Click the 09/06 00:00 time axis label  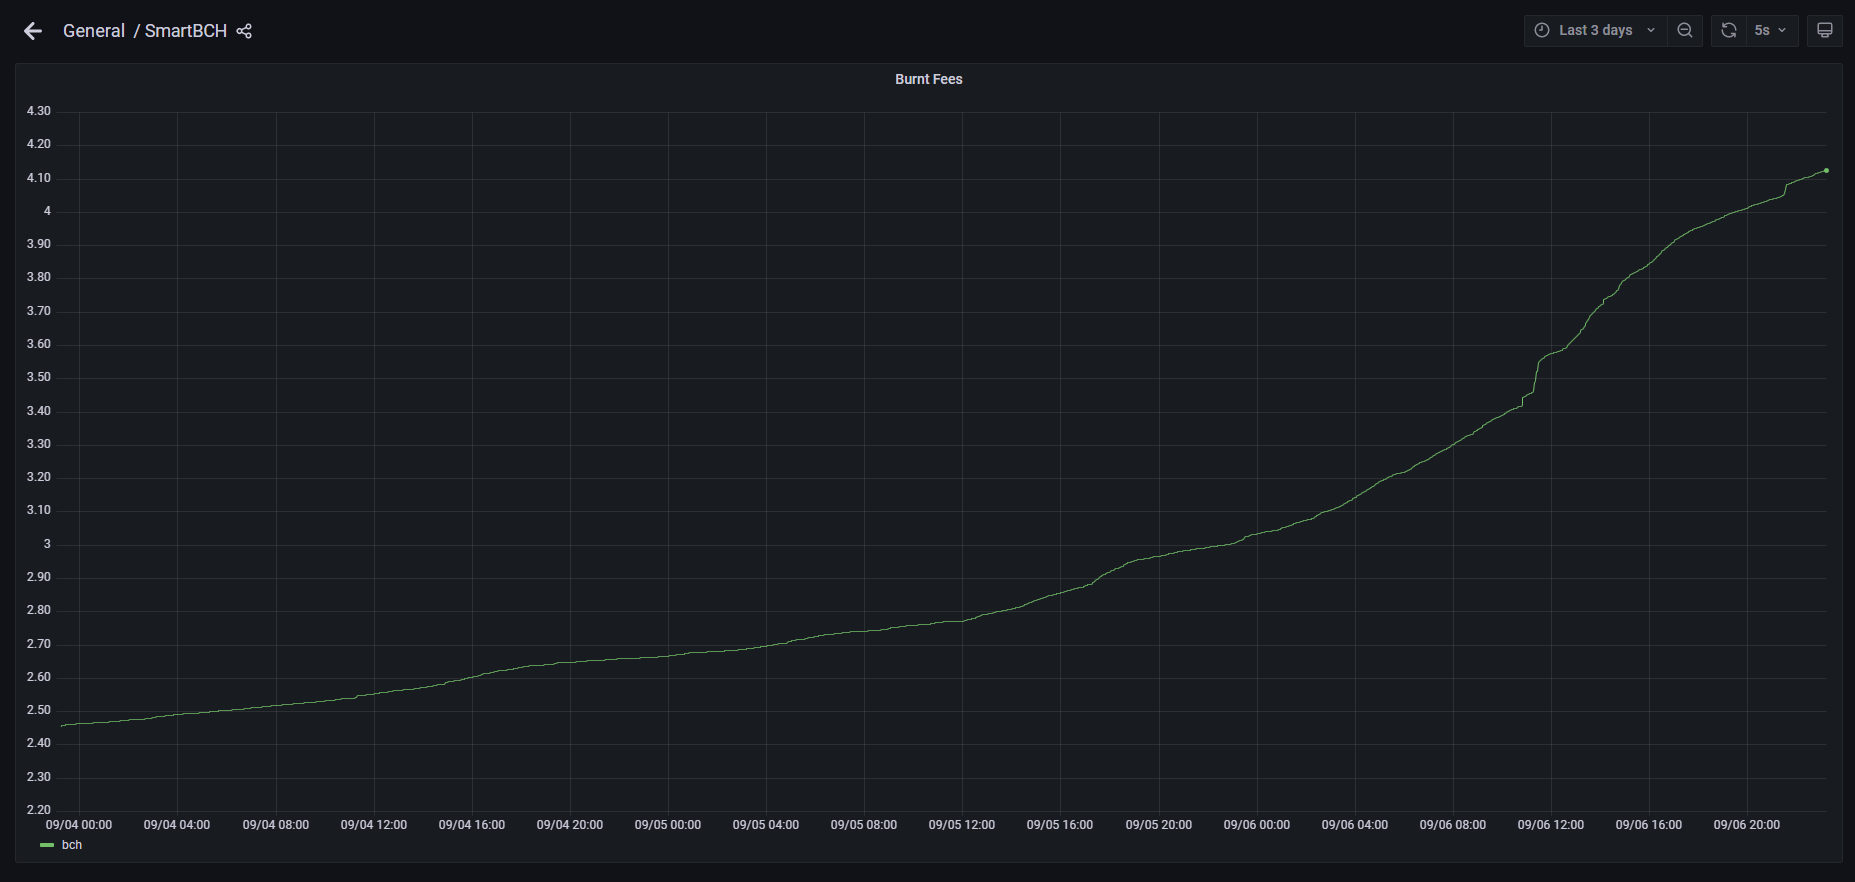click(1257, 825)
